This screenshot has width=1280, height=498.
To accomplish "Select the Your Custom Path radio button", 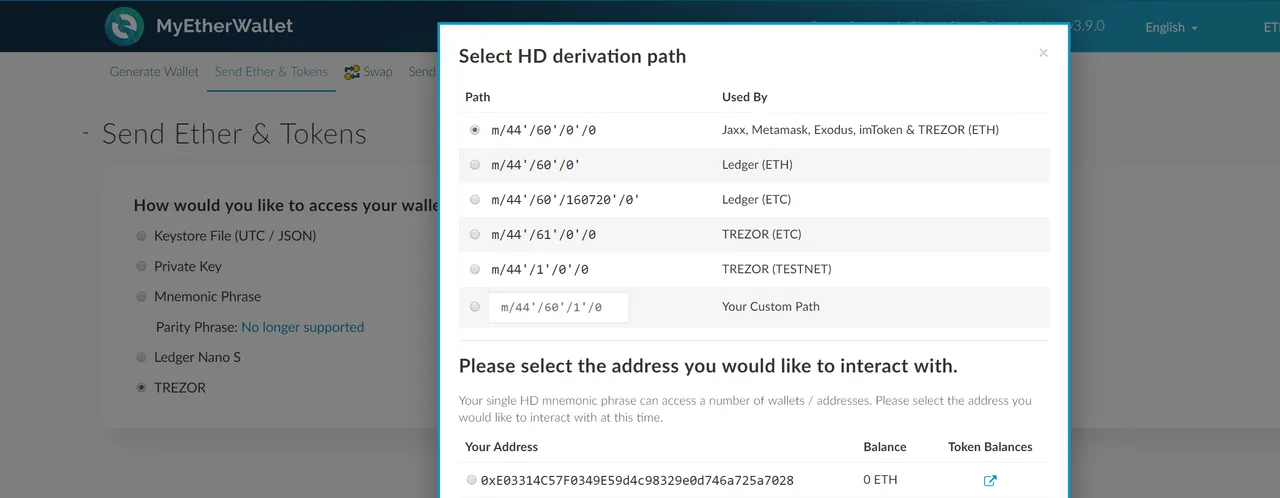I will (x=474, y=307).
